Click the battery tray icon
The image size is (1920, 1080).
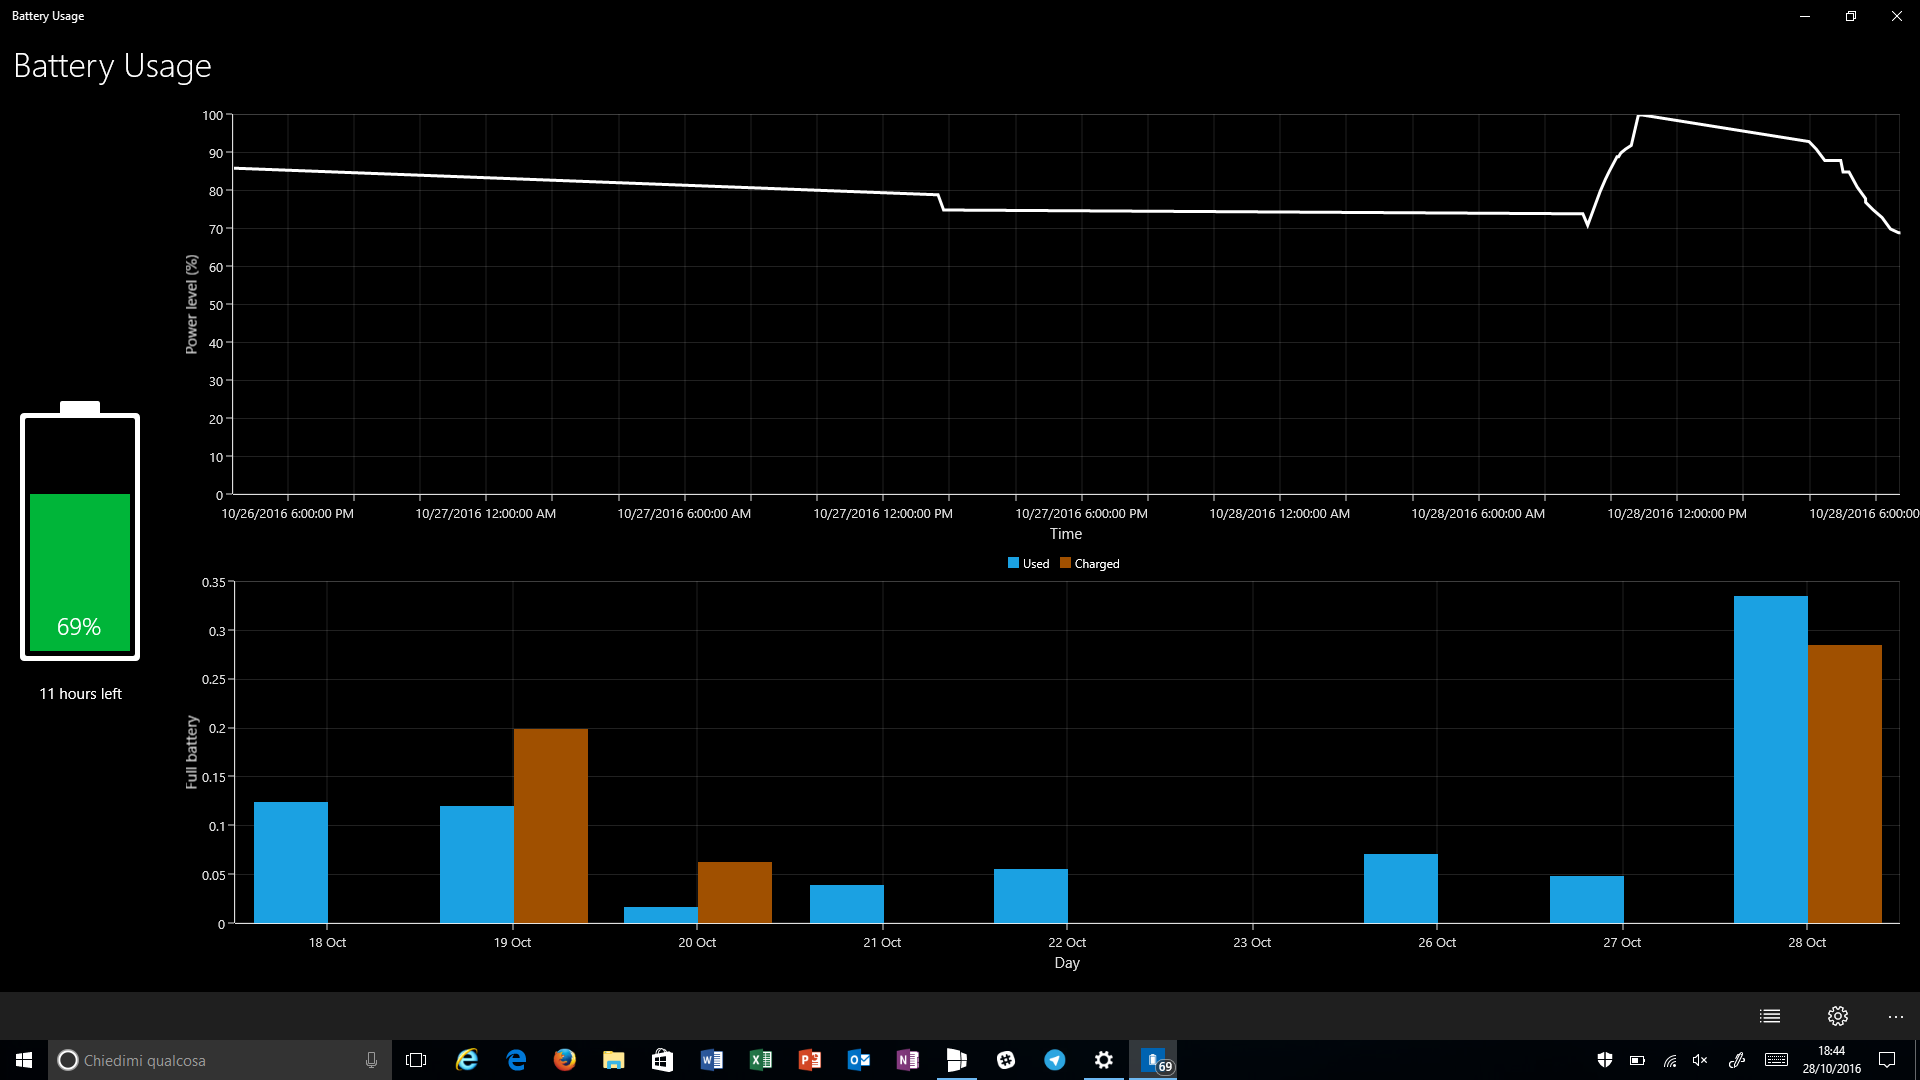point(1637,1060)
